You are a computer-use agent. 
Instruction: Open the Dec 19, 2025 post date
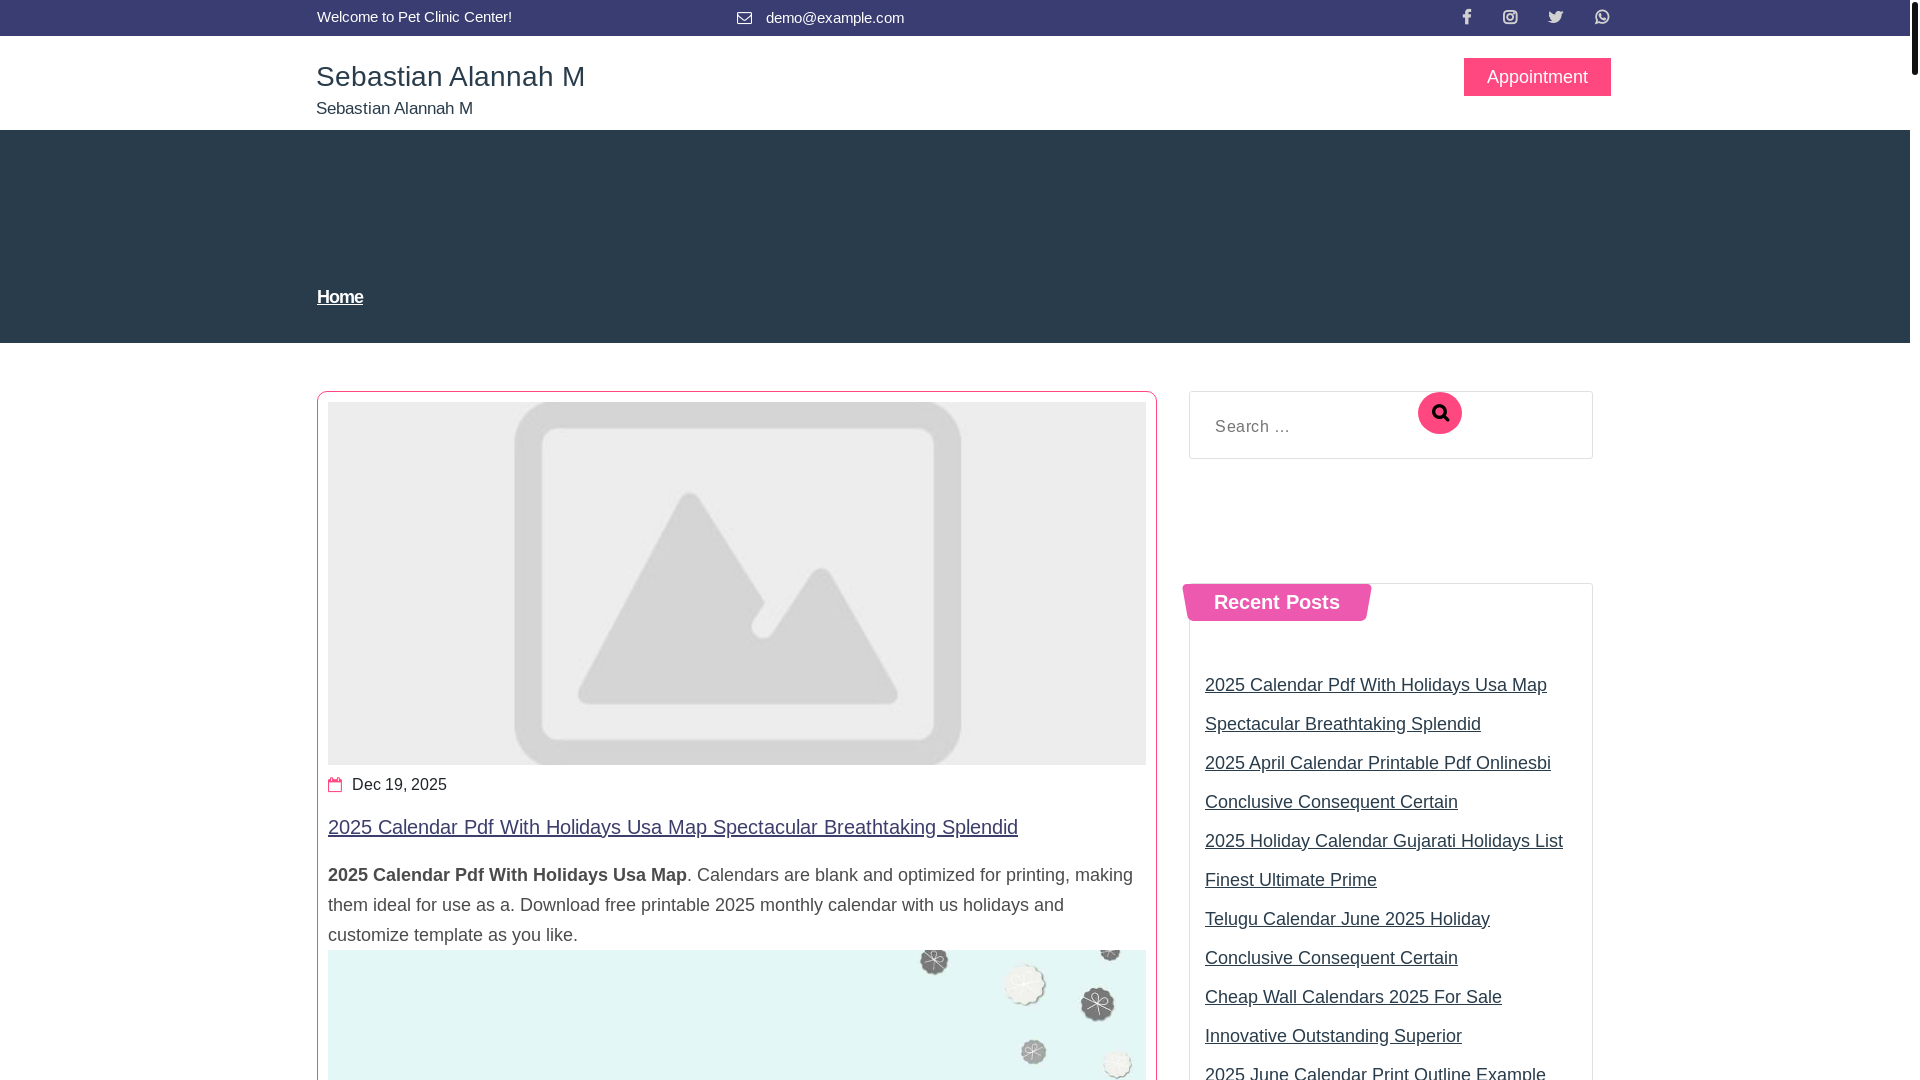tap(399, 785)
